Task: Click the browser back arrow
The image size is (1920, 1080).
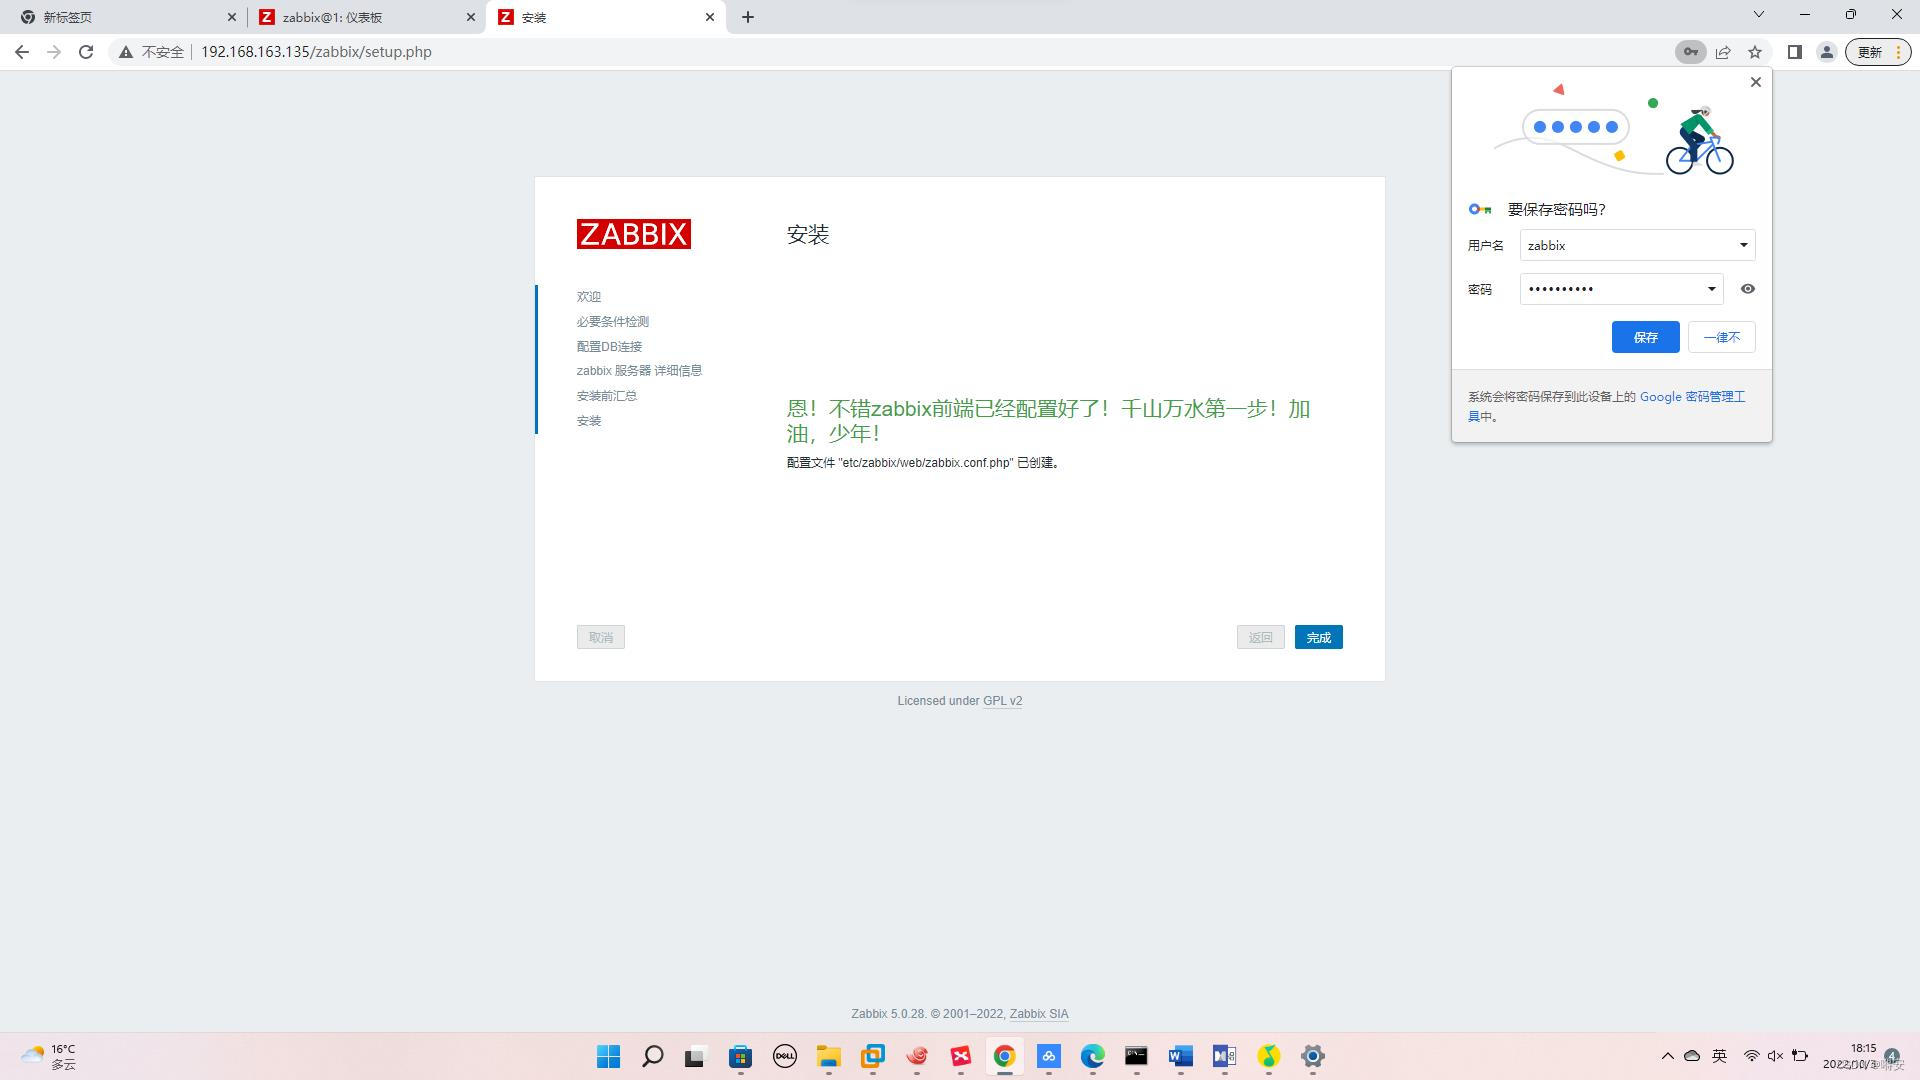Action: click(x=22, y=52)
